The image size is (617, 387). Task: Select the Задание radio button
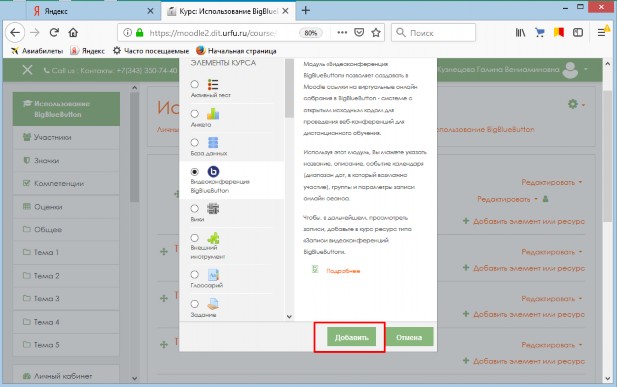(194, 304)
